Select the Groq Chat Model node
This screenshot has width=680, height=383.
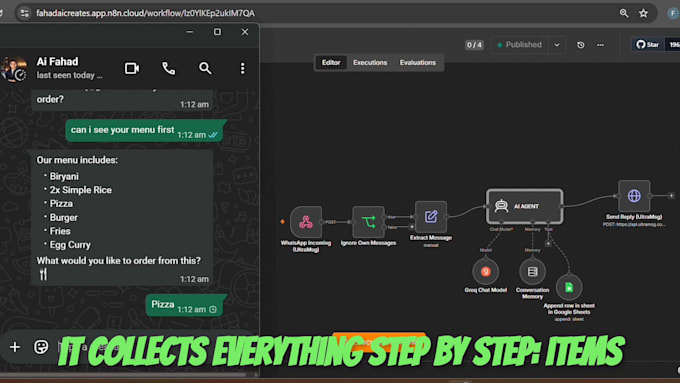485,272
